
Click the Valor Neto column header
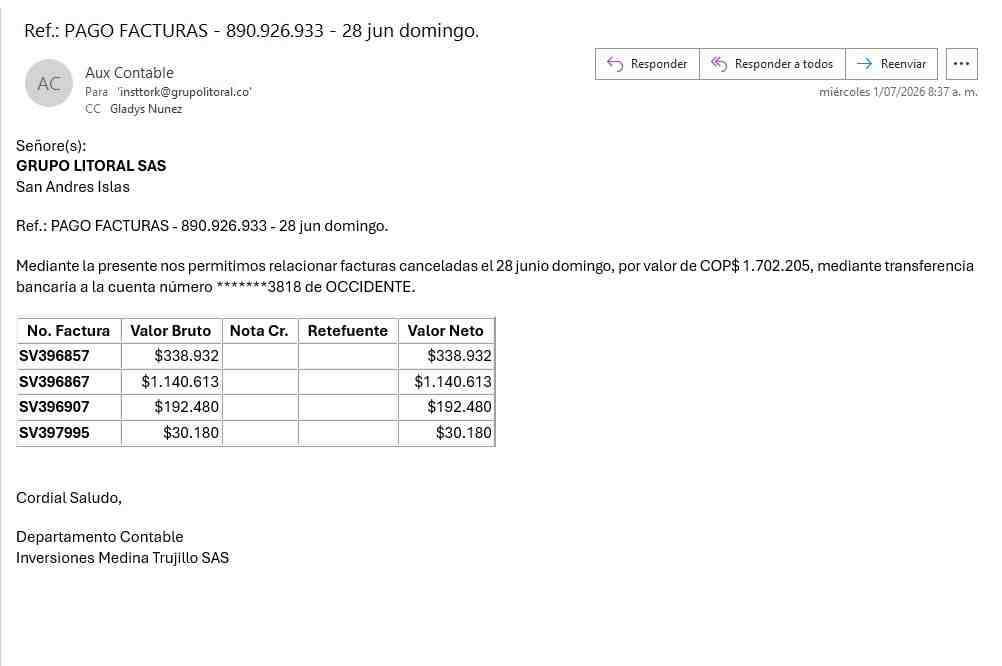click(x=445, y=331)
